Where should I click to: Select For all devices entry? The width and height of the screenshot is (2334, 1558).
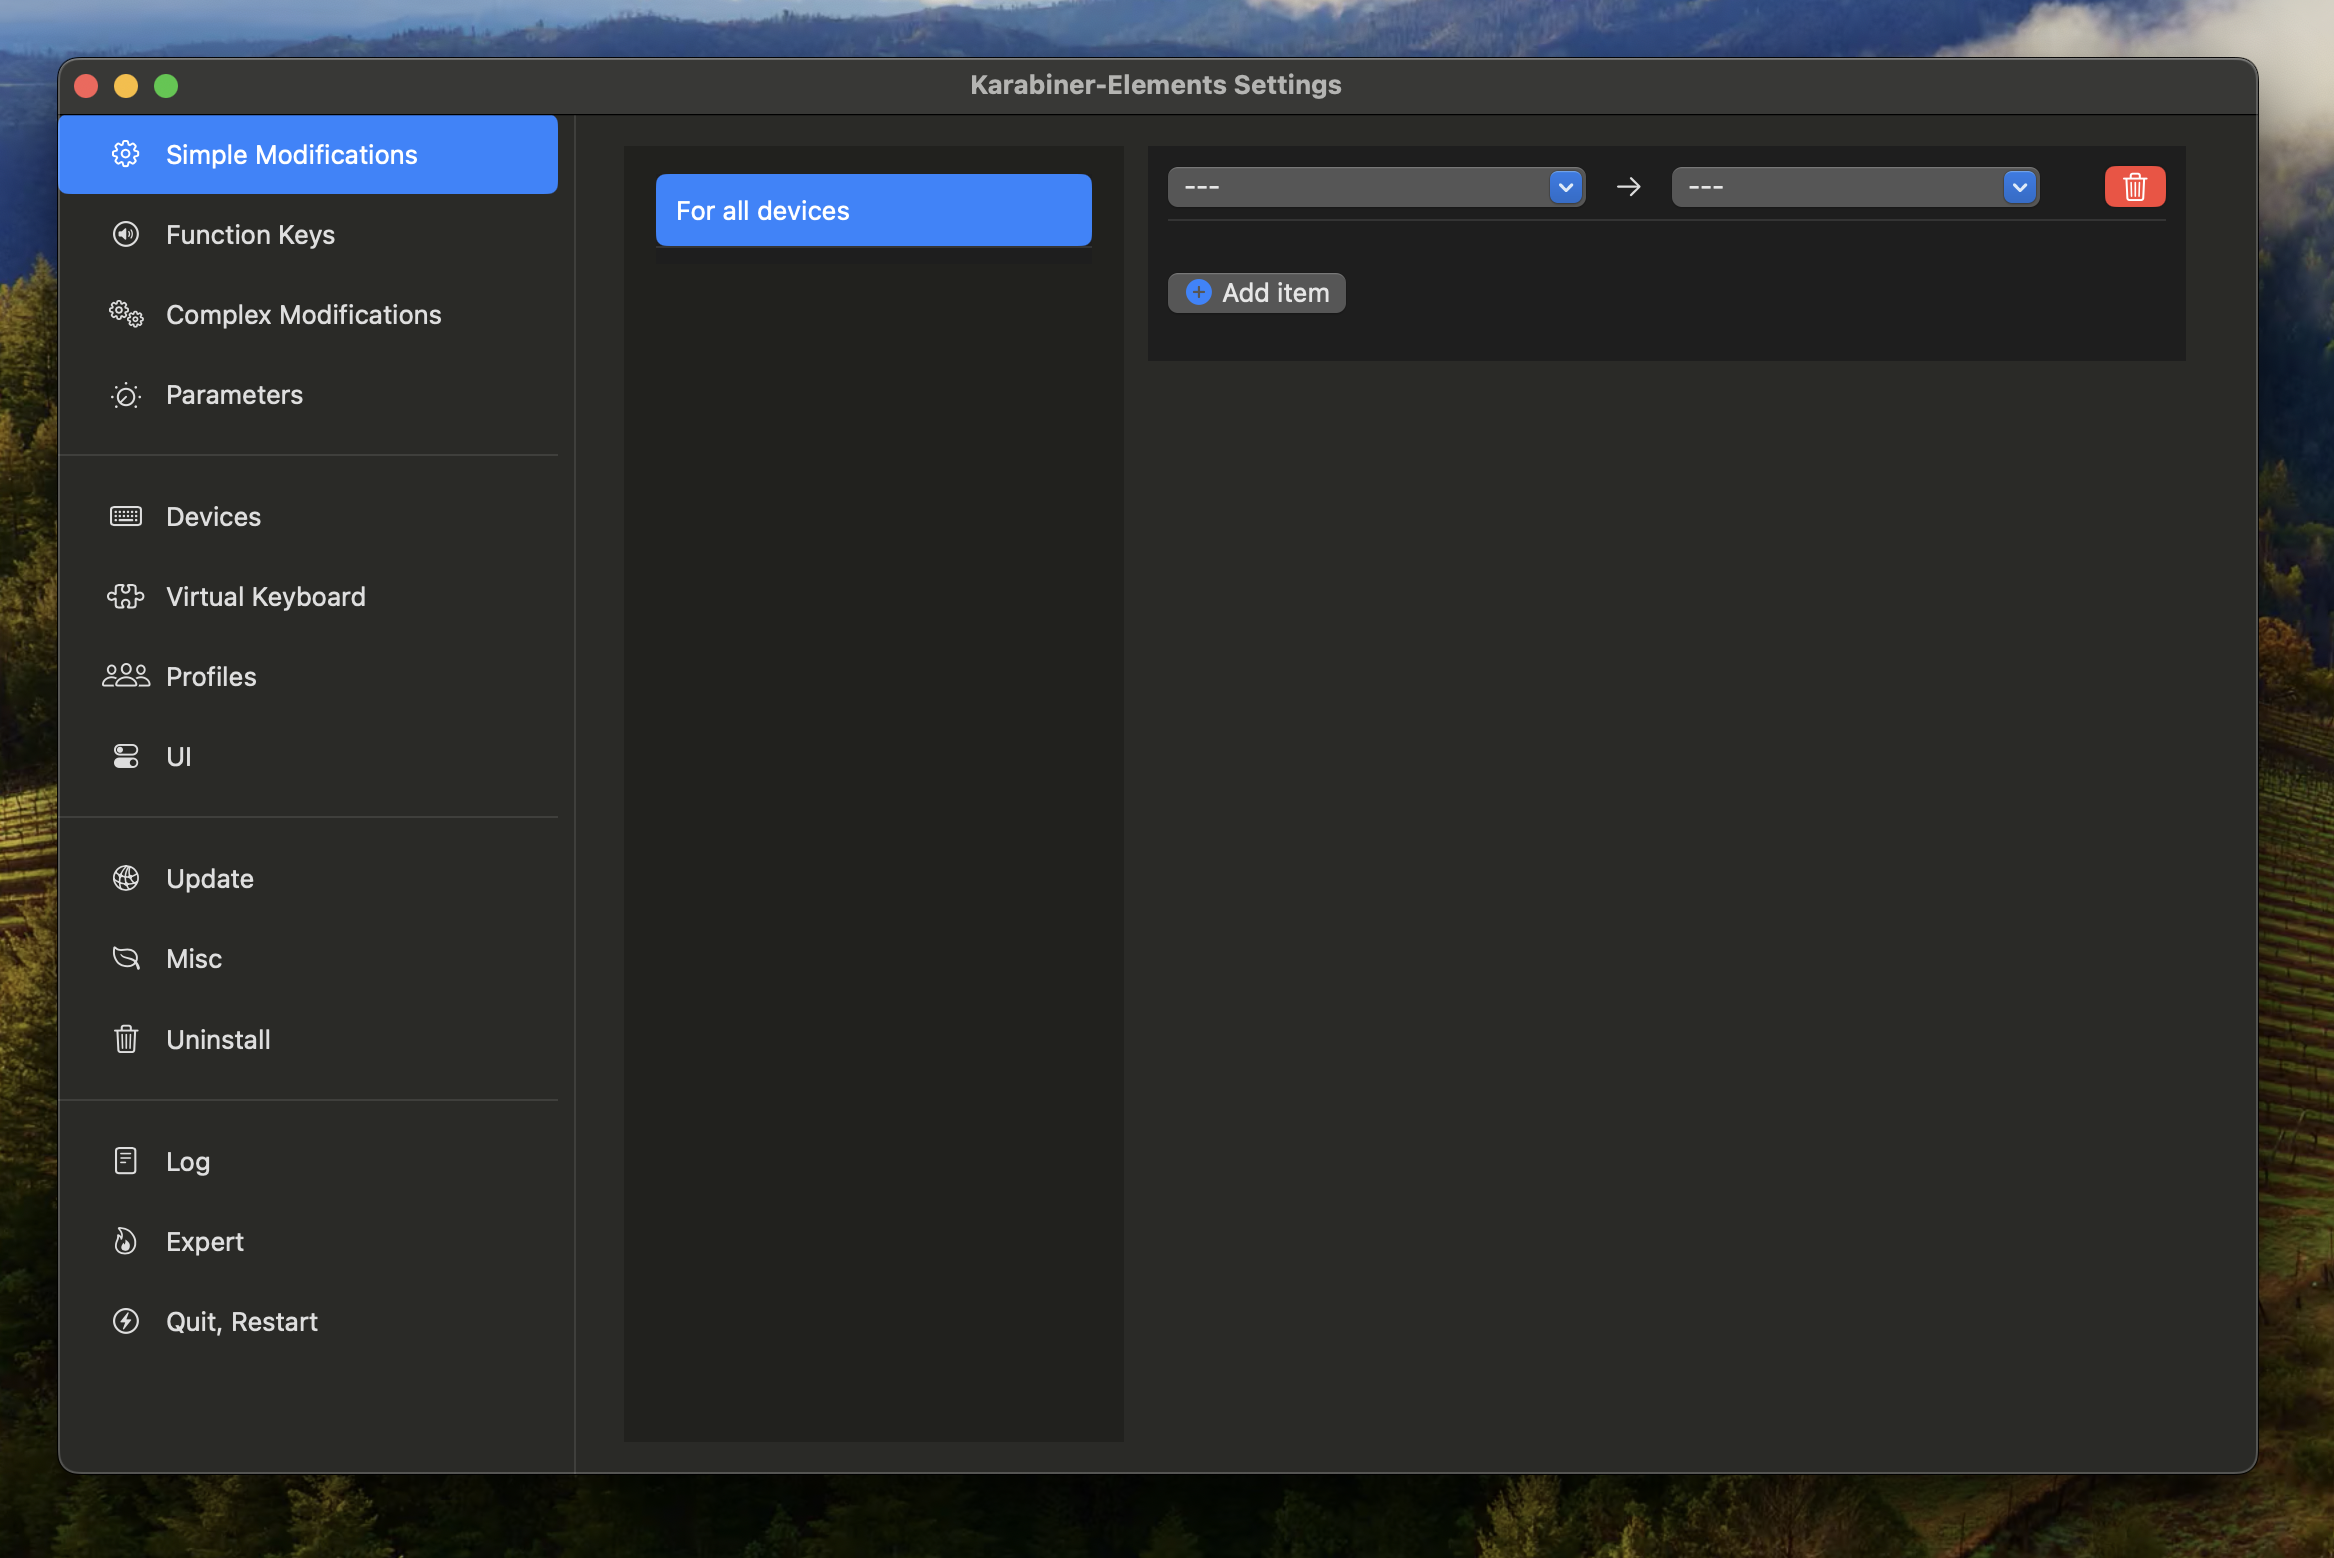pos(873,211)
